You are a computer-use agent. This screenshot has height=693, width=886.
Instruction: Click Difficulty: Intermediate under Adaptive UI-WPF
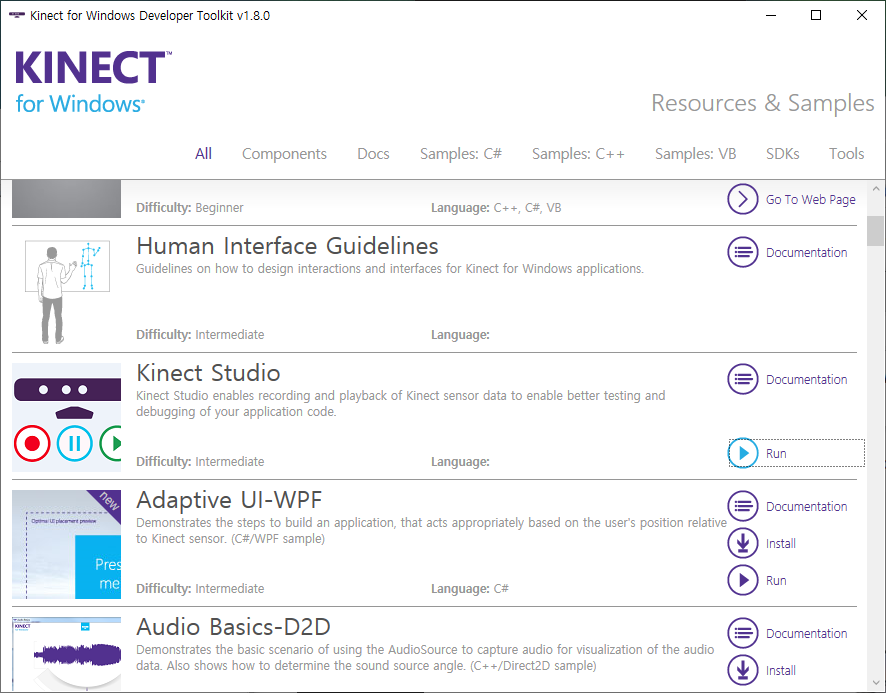pyautogui.click(x=200, y=589)
